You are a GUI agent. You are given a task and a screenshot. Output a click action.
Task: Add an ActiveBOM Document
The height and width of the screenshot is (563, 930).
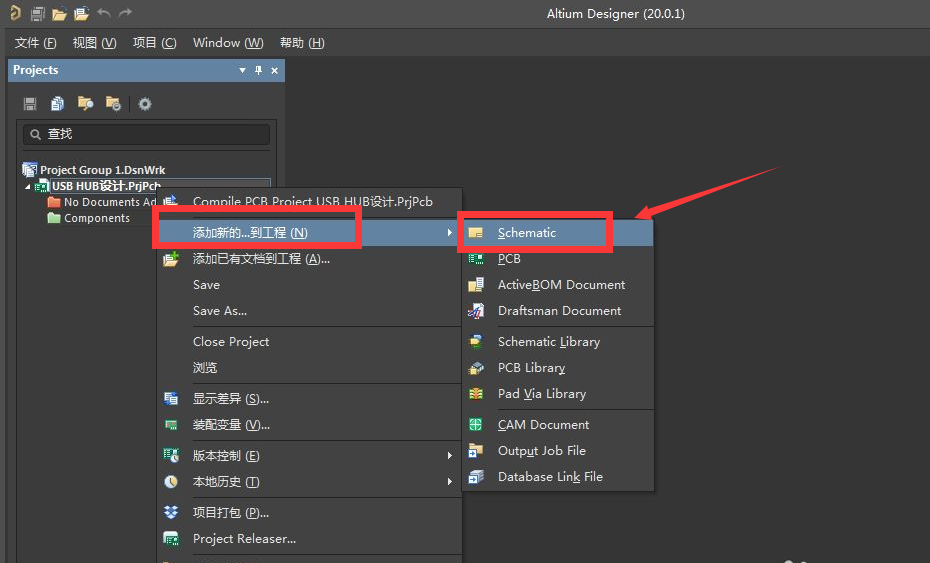click(558, 285)
